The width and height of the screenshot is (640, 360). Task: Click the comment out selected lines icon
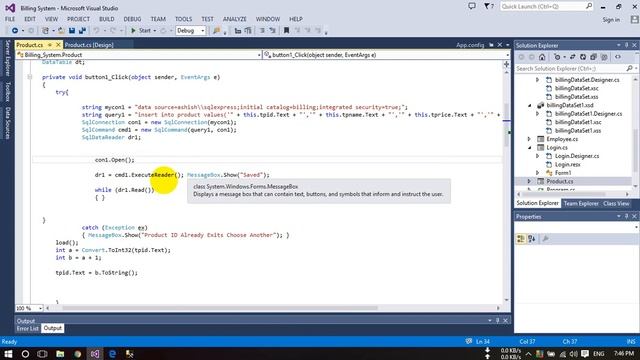[262, 31]
